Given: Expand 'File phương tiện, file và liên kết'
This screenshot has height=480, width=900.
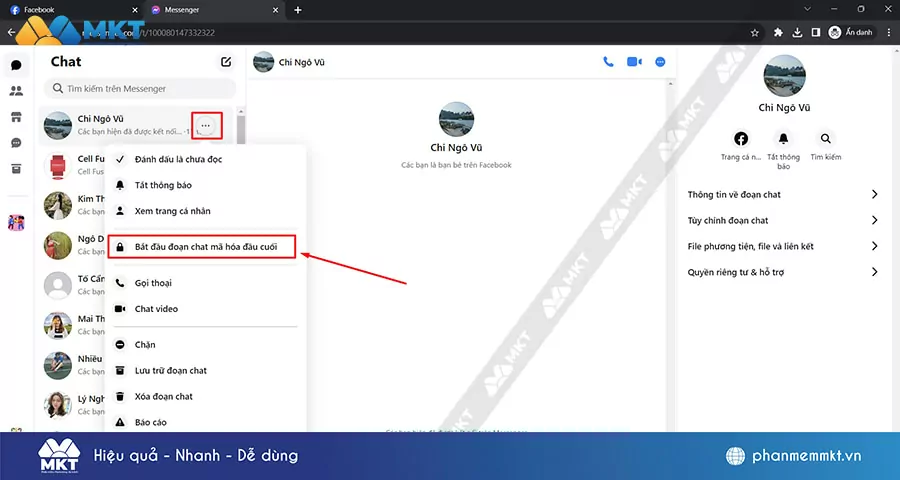Looking at the screenshot, I should click(x=783, y=246).
